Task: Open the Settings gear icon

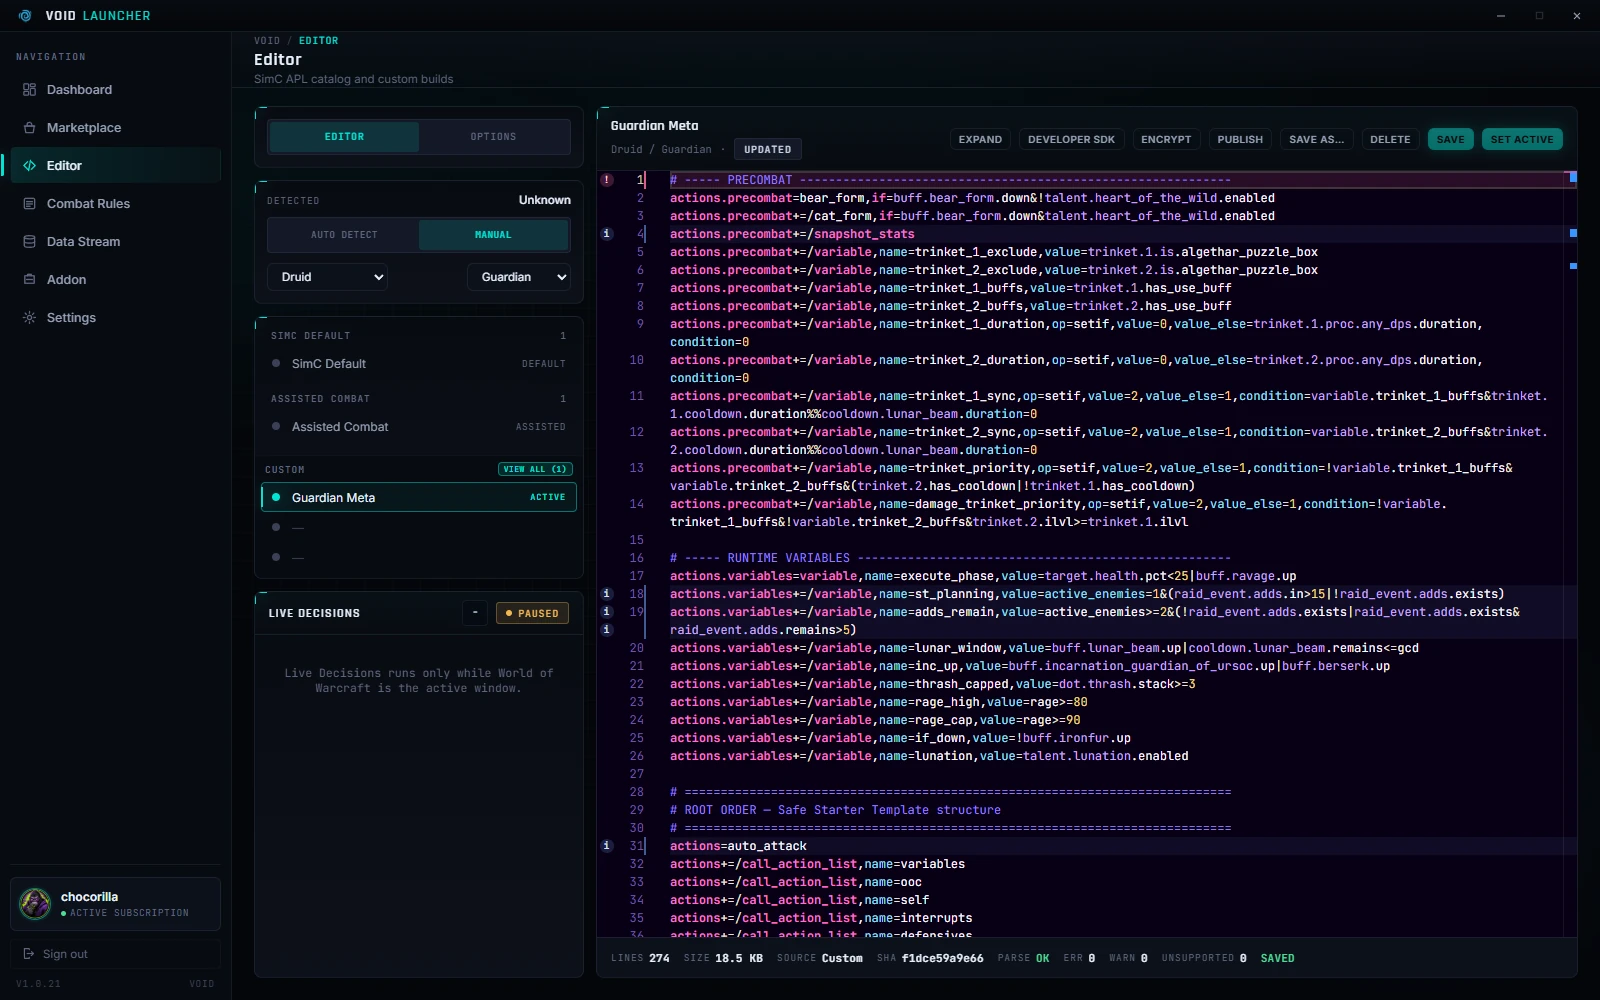Action: (29, 318)
